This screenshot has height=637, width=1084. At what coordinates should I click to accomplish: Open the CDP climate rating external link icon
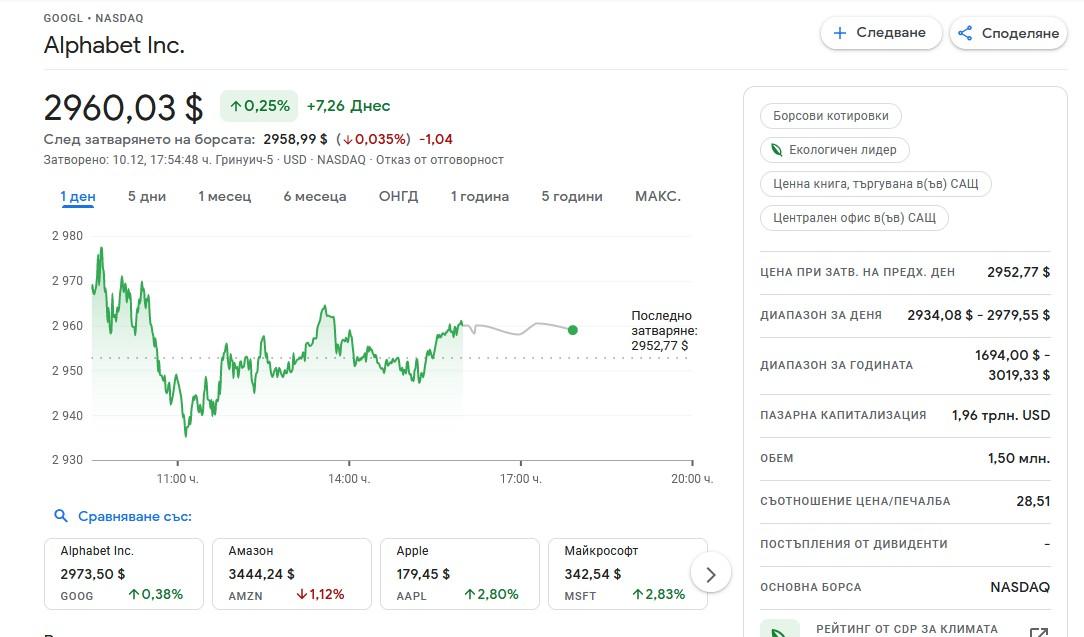click(x=1038, y=632)
